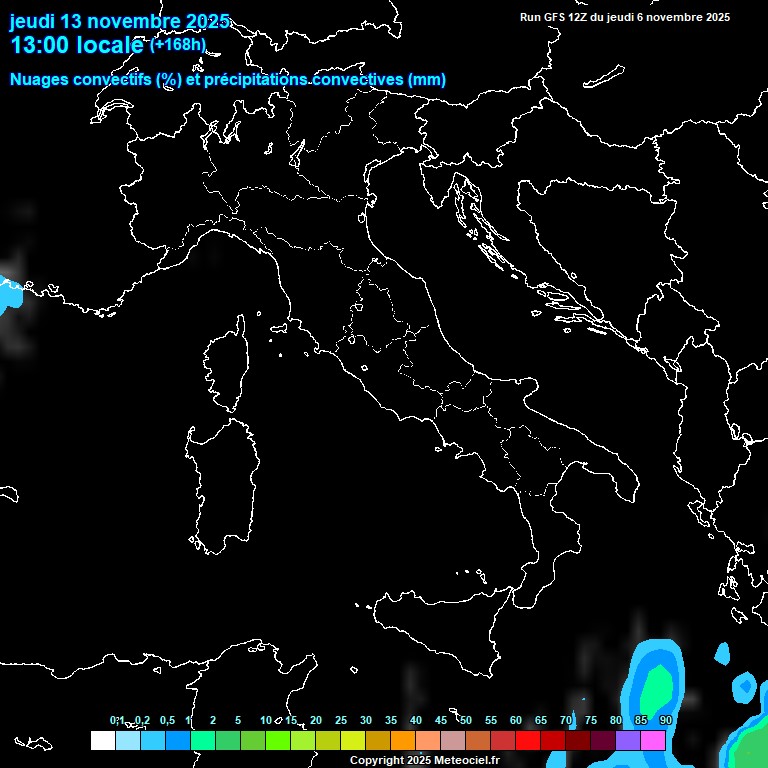This screenshot has width=768, height=768.
Task: Open the Copyright 2025 Meteociel.fr link
Action: coord(424,760)
